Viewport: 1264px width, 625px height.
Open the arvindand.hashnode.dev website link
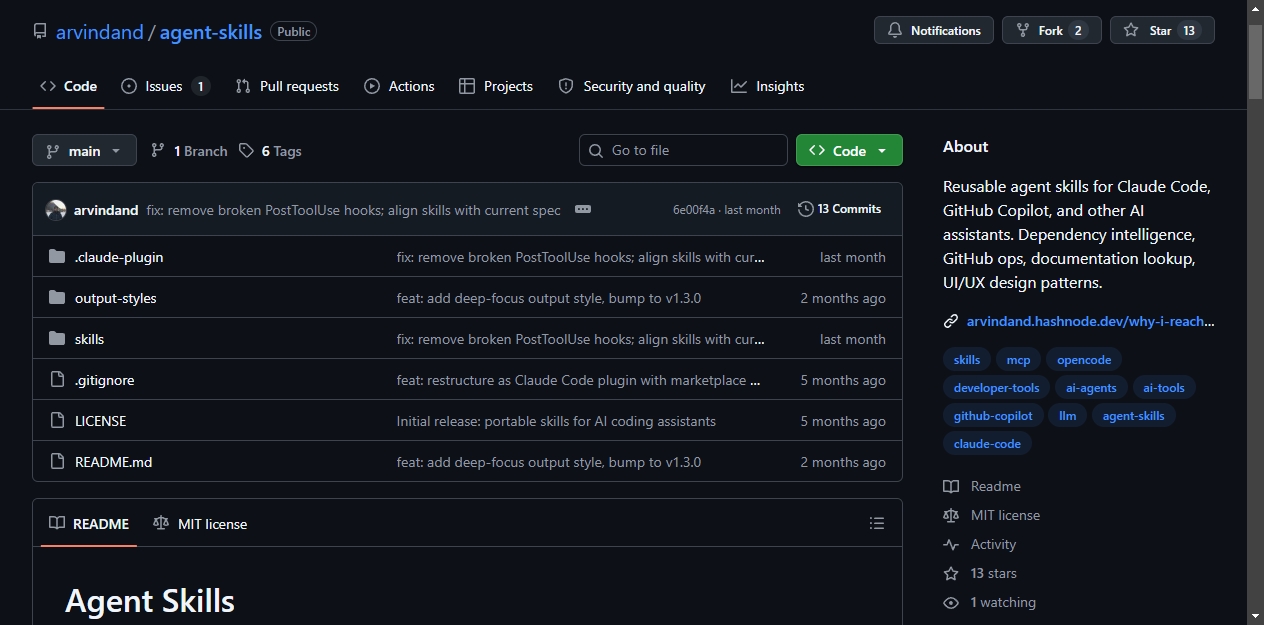pyautogui.click(x=1090, y=321)
